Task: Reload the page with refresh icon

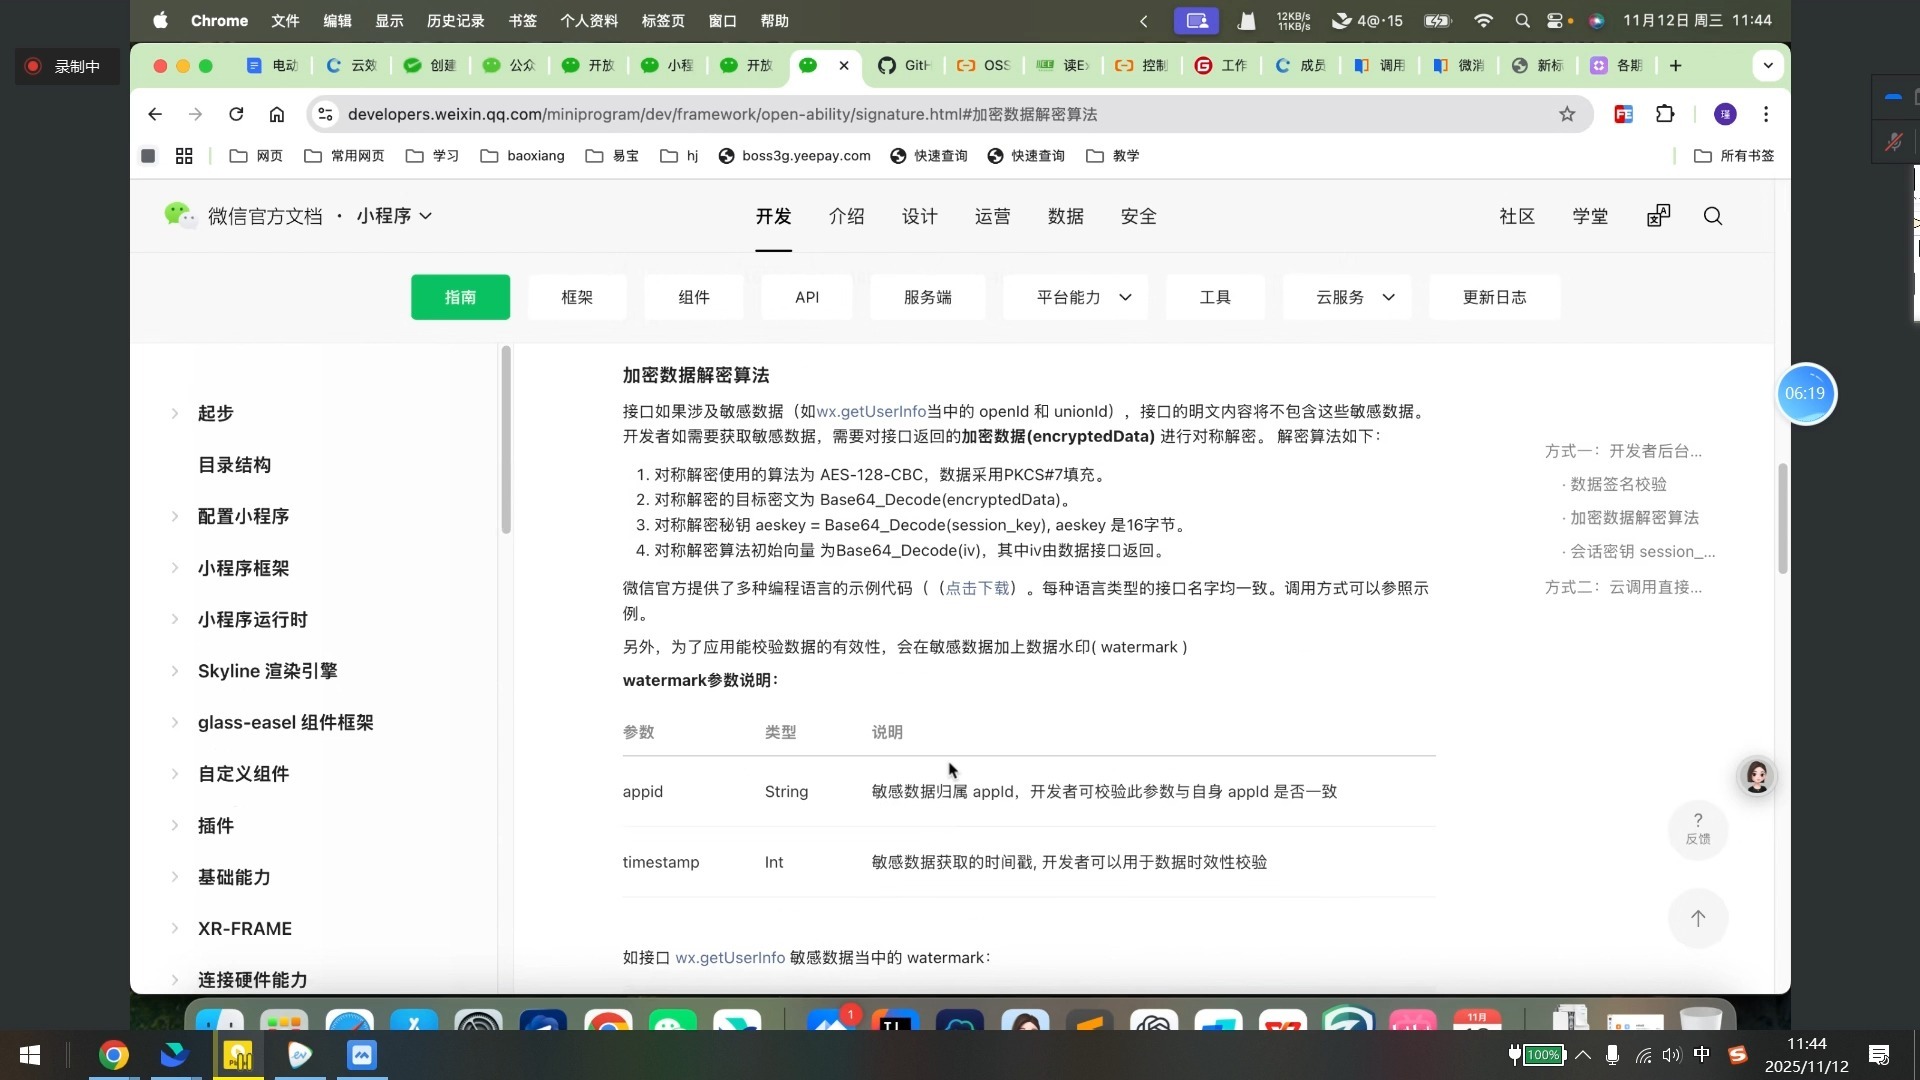Action: point(236,114)
